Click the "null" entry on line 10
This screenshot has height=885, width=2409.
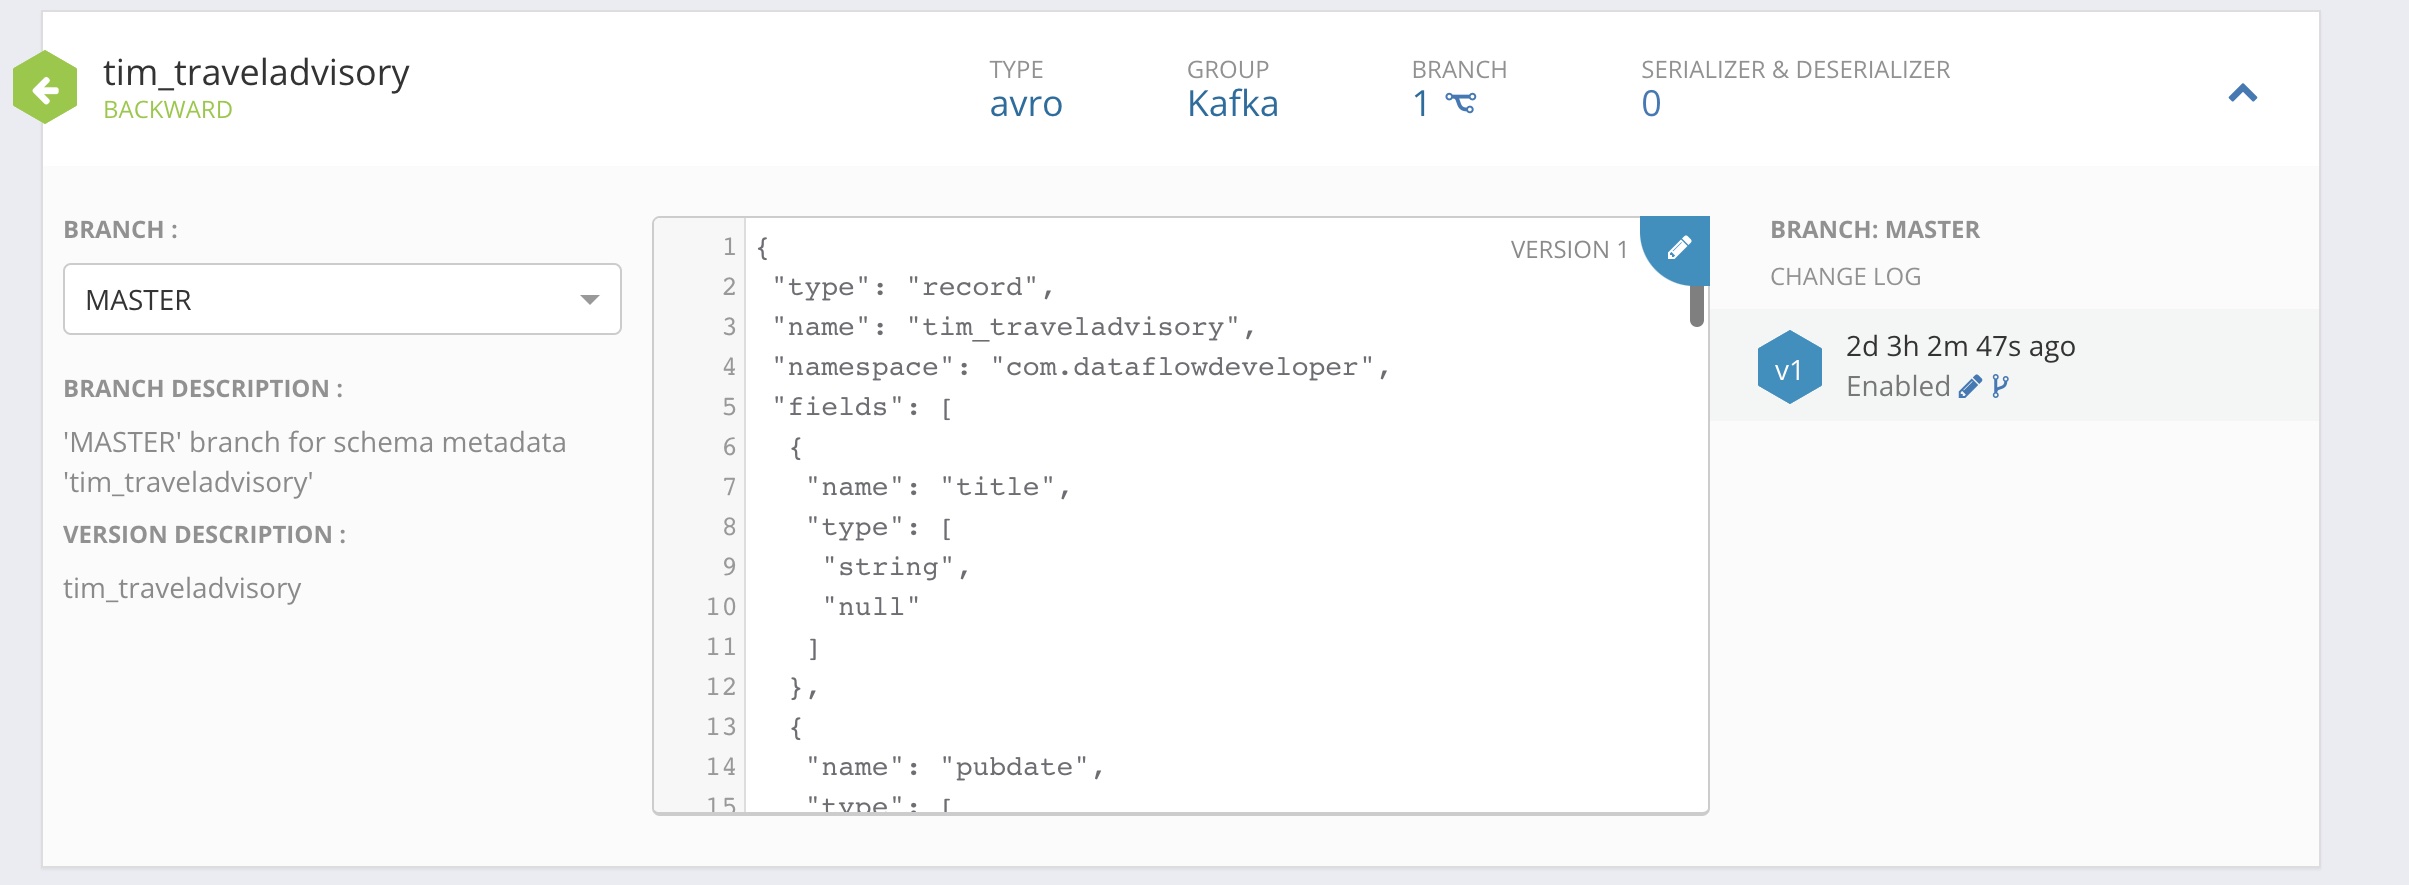click(871, 607)
